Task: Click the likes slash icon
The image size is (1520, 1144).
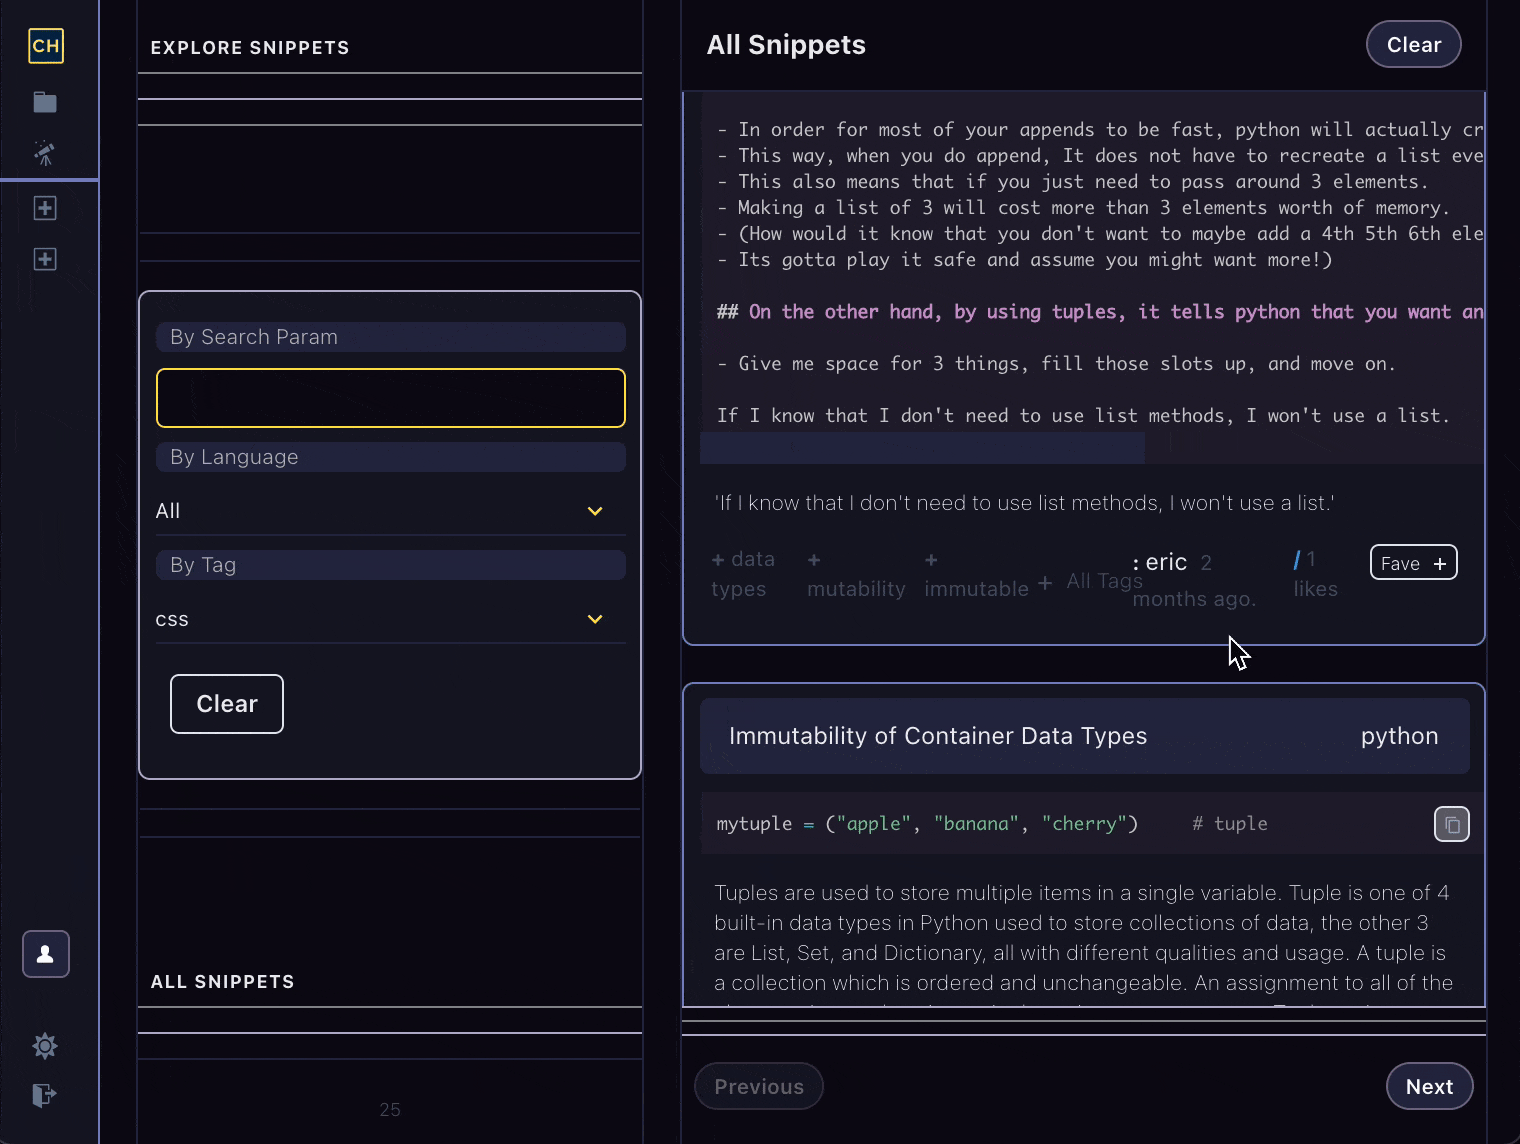Action: [x=1297, y=560]
